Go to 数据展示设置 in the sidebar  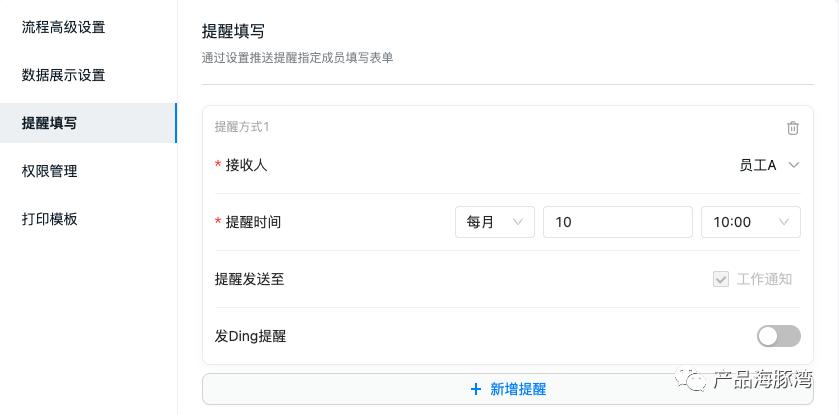pos(63,75)
